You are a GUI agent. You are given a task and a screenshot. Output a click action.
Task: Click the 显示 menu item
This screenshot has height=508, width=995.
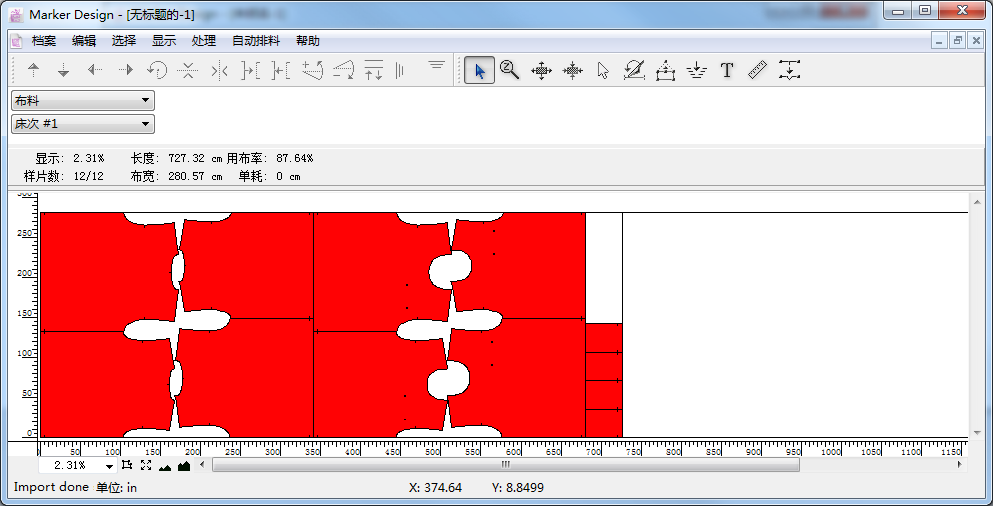point(164,41)
